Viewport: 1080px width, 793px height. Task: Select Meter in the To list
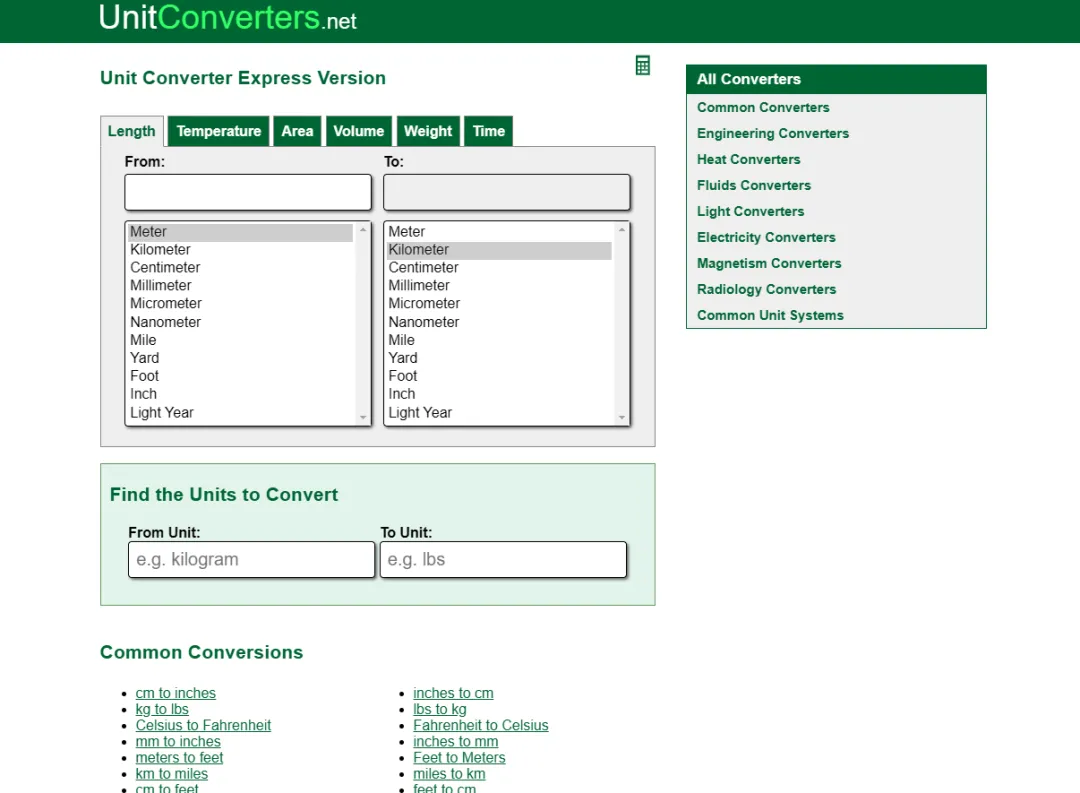[x=499, y=231]
